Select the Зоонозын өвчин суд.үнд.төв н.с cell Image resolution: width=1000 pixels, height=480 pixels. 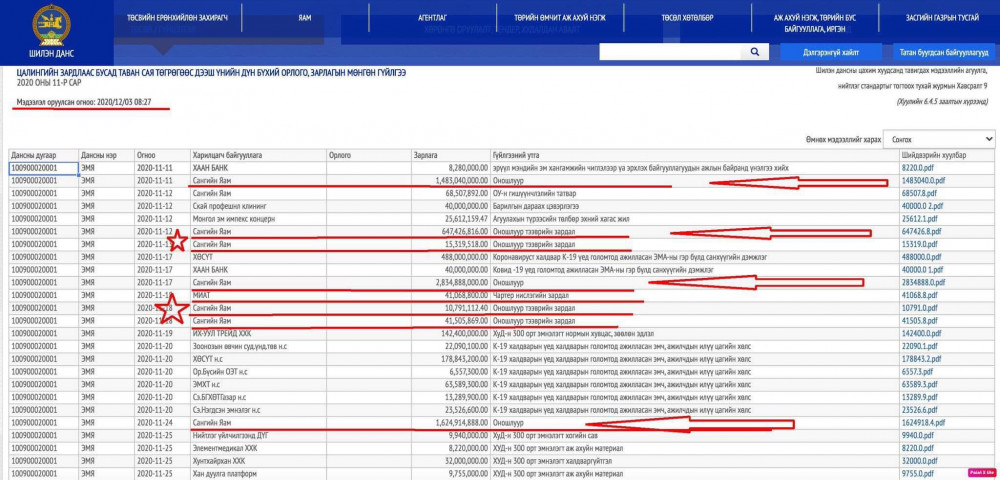click(258, 346)
